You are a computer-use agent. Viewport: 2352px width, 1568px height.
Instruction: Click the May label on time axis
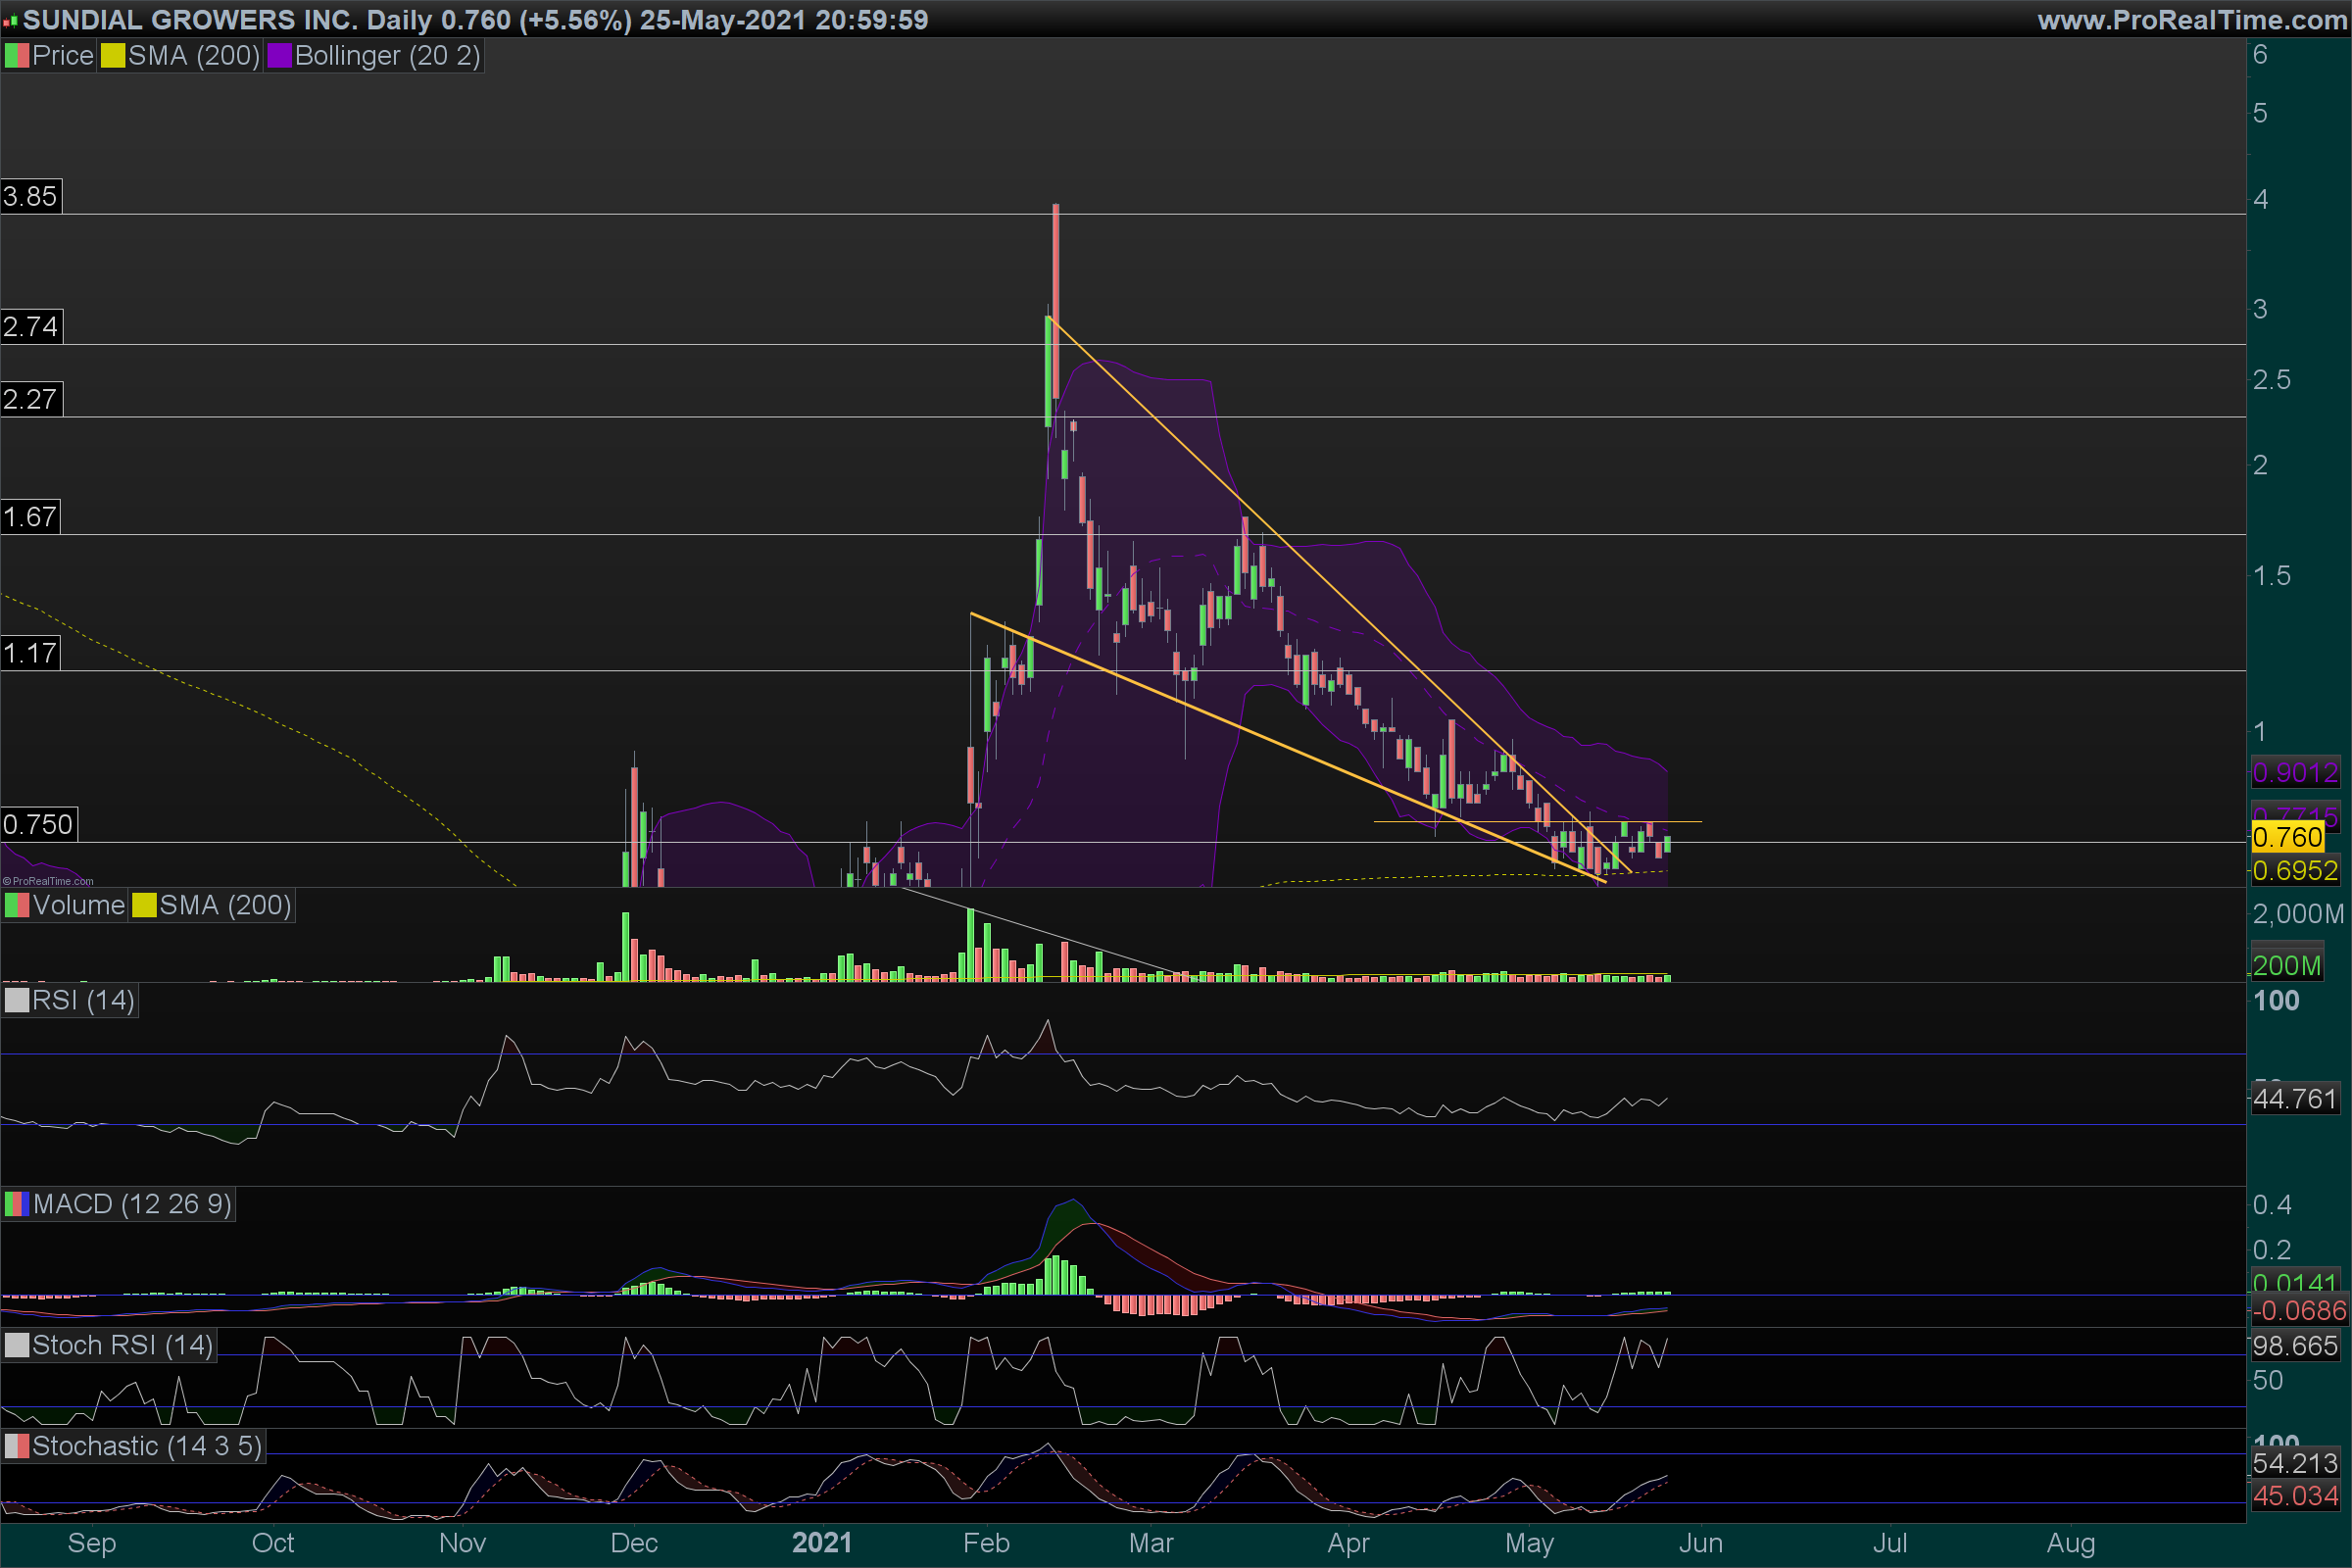tap(1529, 1543)
